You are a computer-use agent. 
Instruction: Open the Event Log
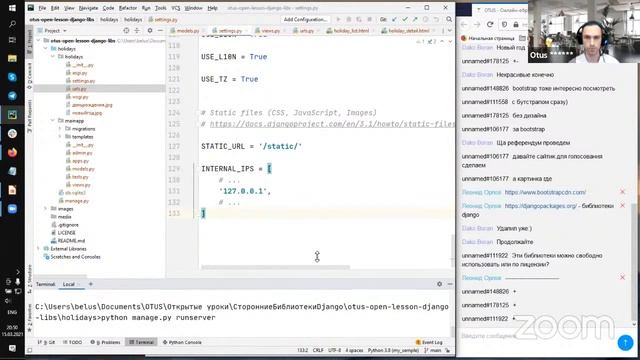pos(429,342)
